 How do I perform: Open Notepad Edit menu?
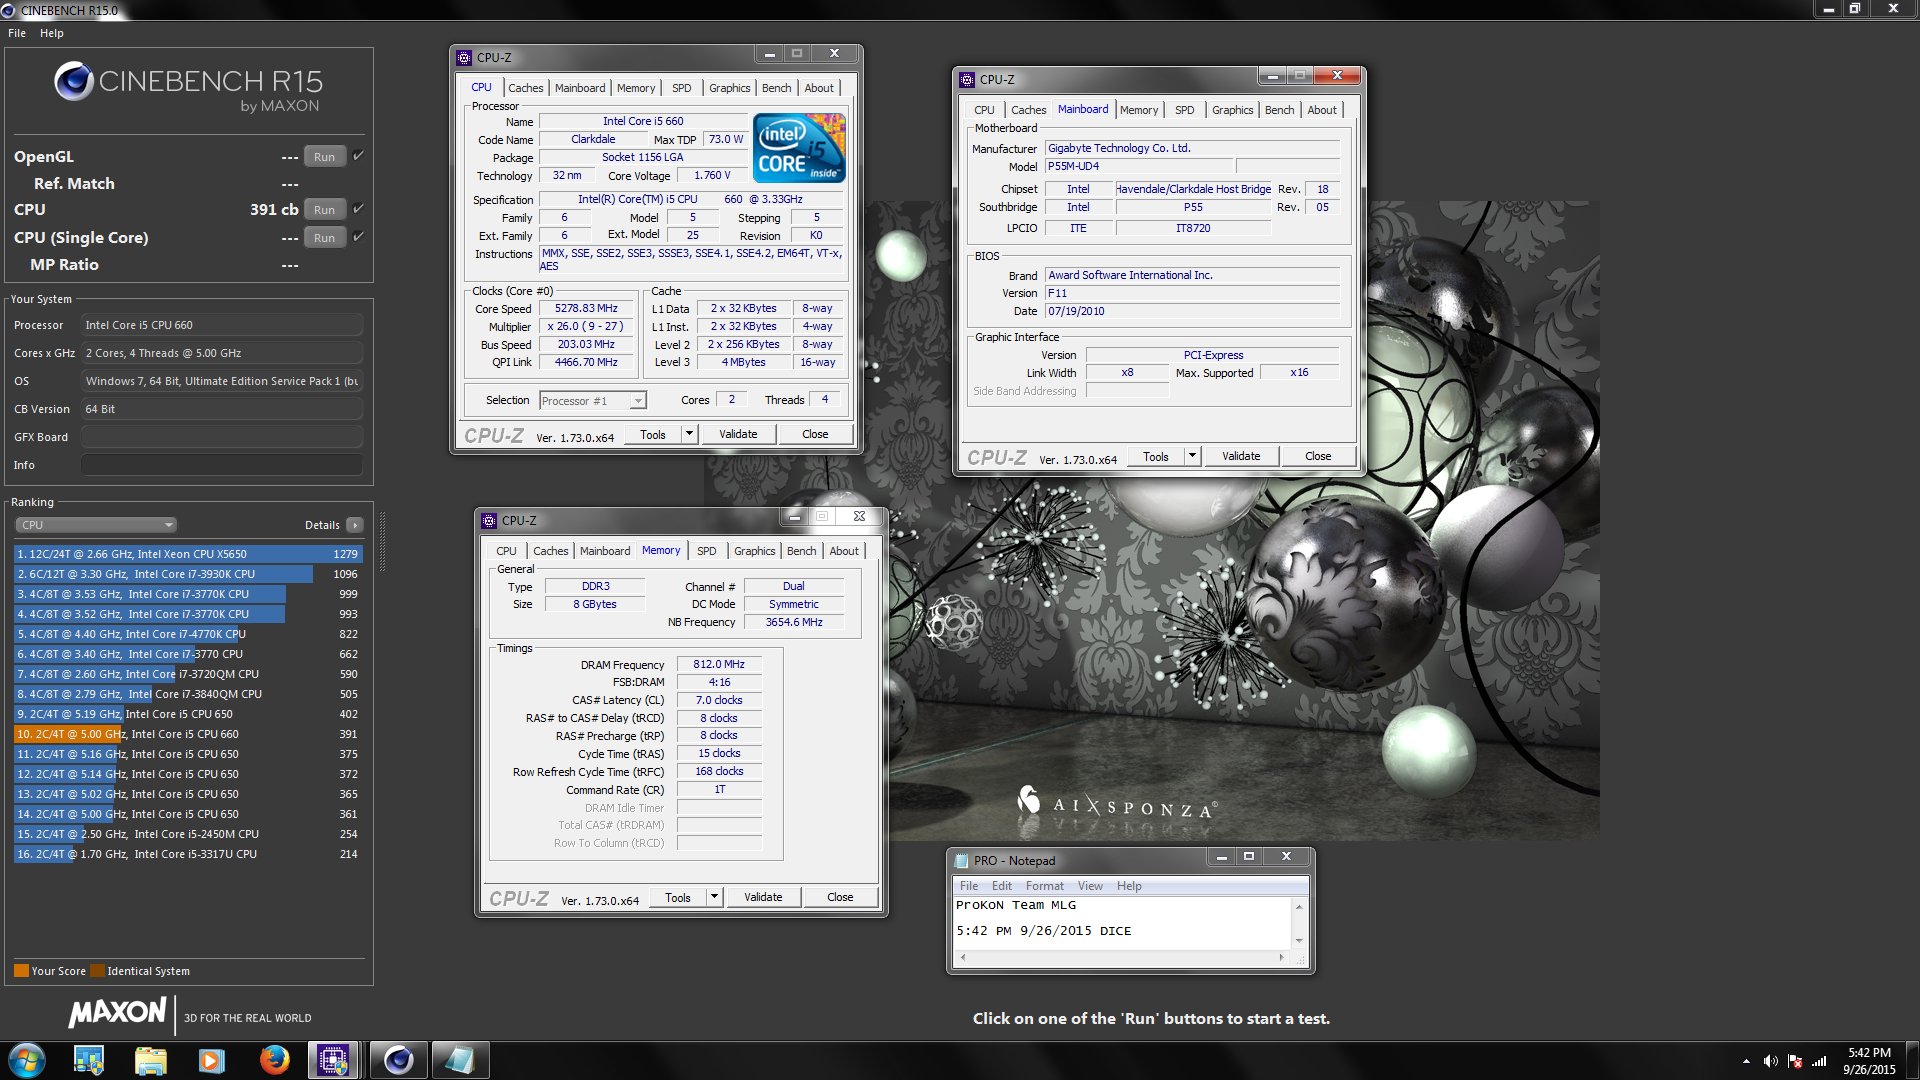coord(1002,886)
